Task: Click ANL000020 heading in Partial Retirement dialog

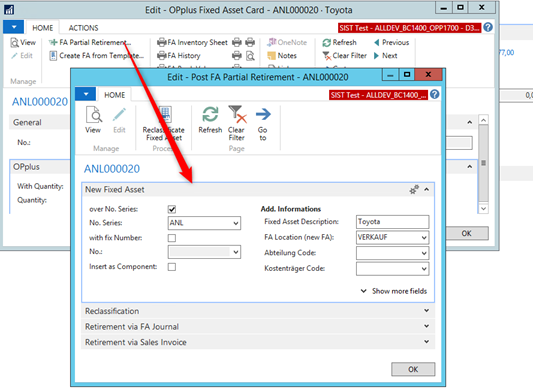Action: (x=112, y=169)
